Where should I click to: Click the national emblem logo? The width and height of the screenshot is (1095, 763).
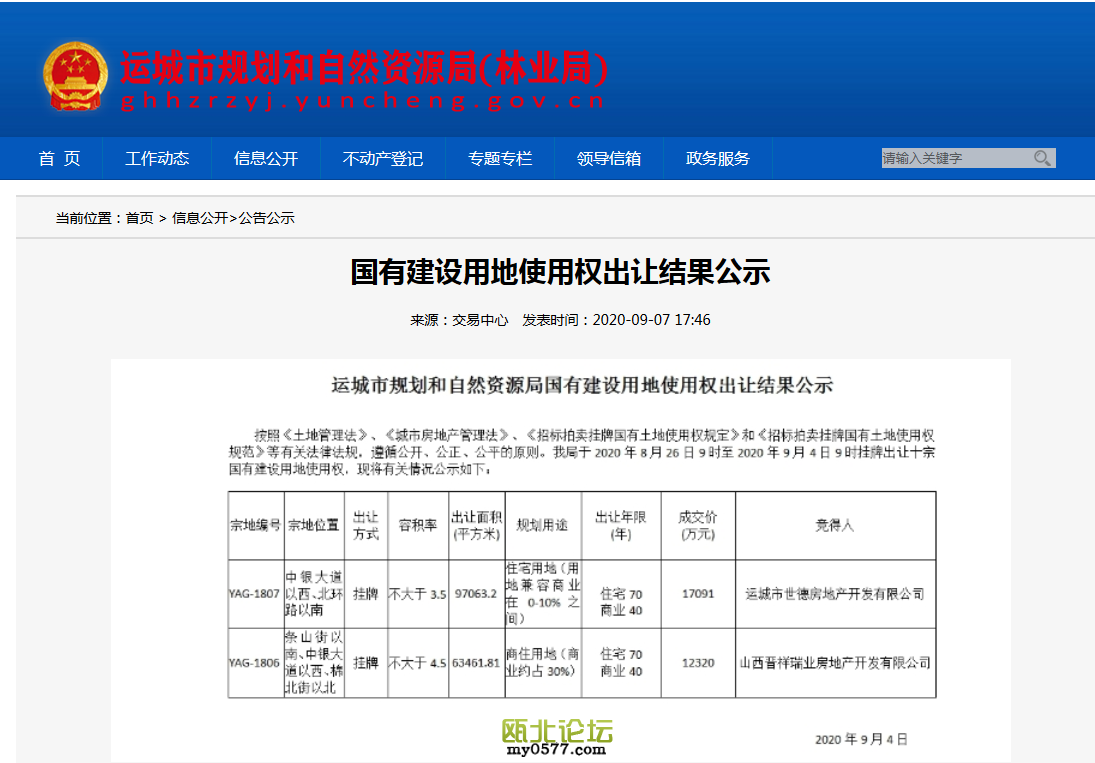click(x=75, y=76)
